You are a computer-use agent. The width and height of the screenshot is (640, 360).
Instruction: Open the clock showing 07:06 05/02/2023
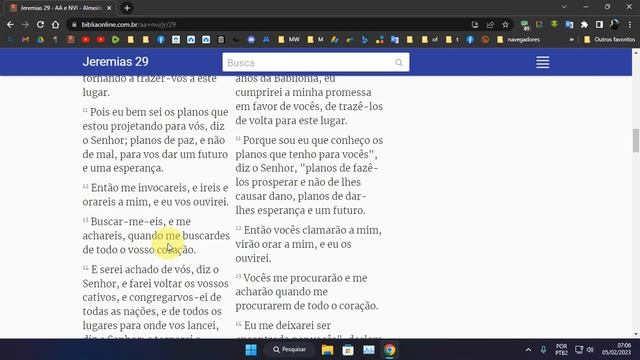(616, 349)
